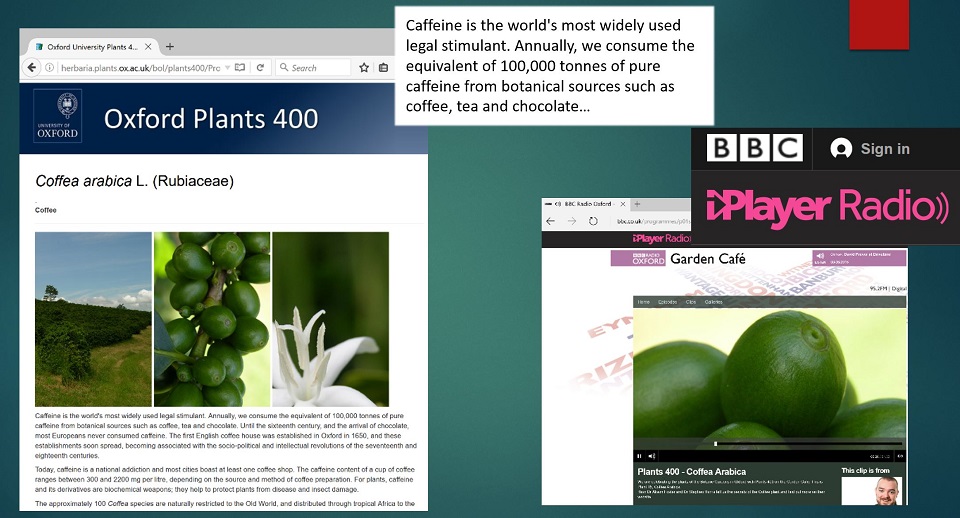Go forward in BBC browser window

click(572, 221)
